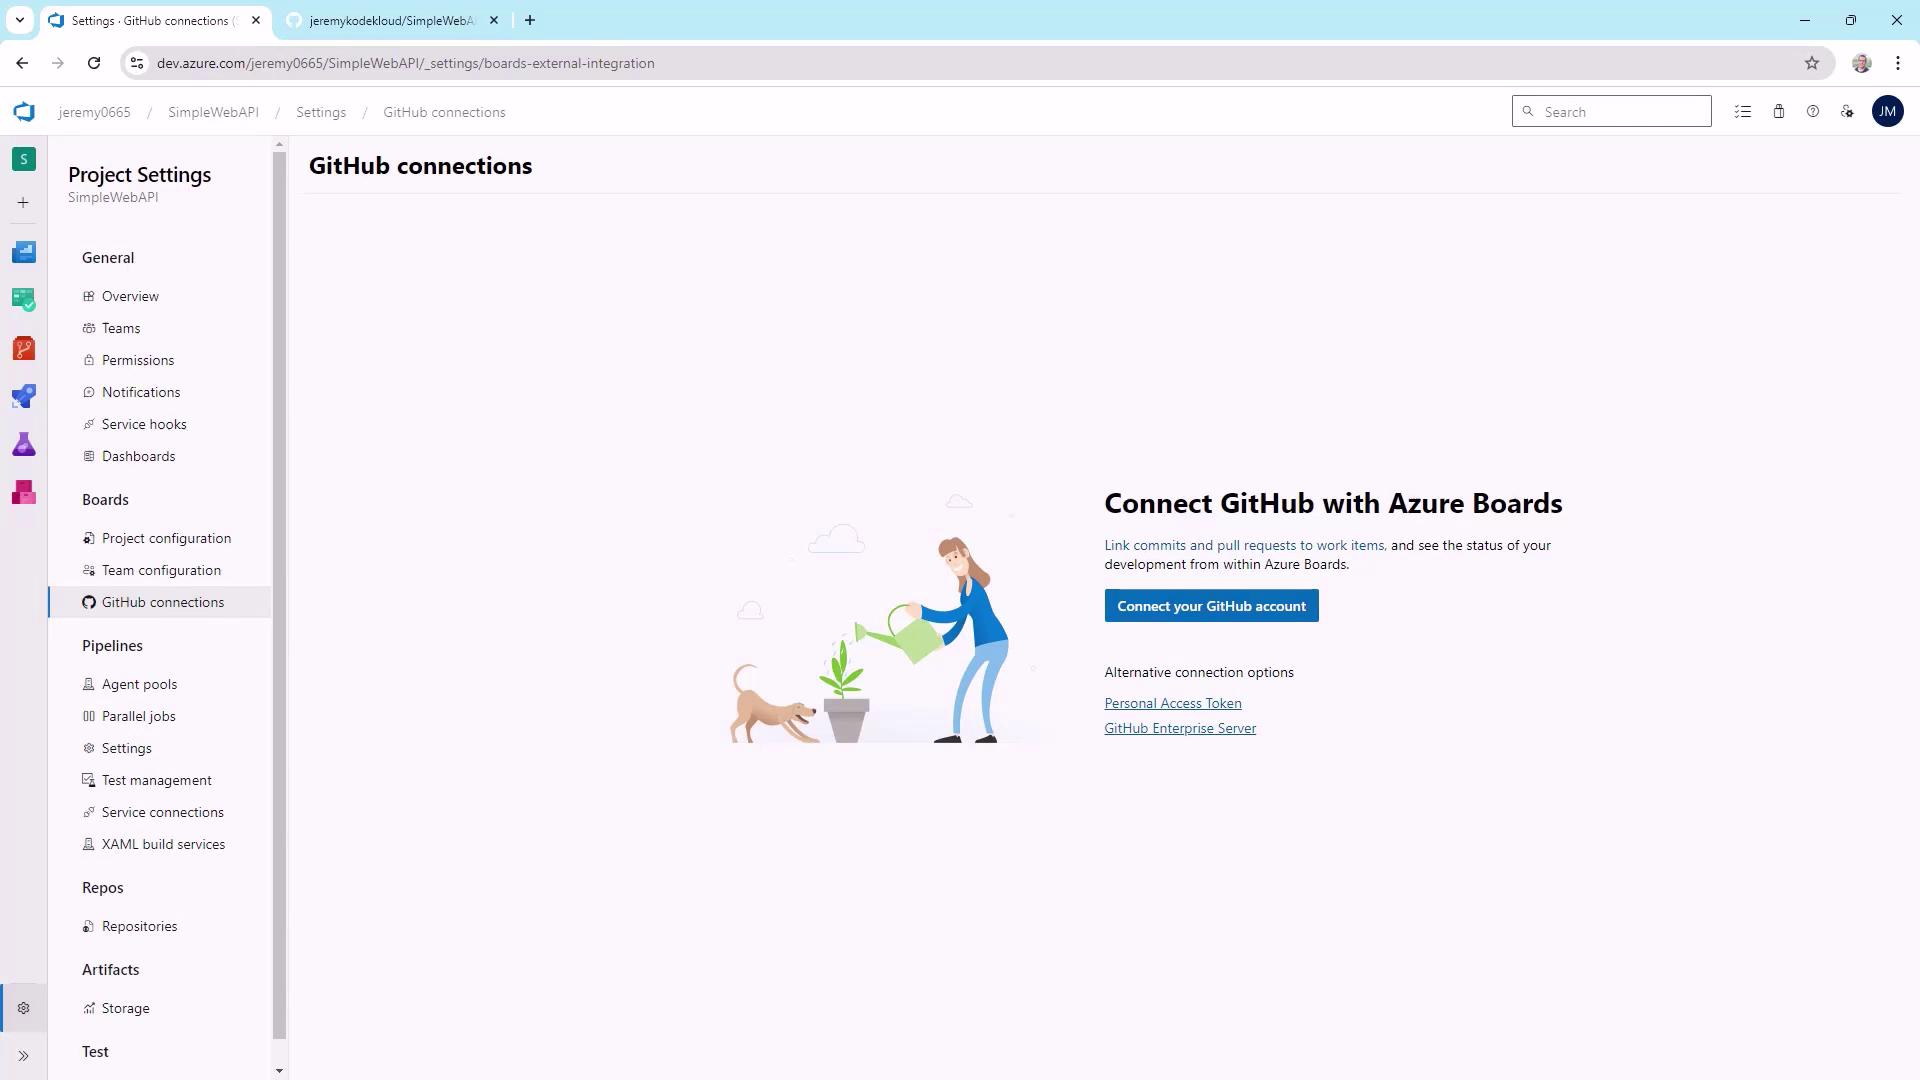Screen dimensions: 1920x1080
Task: Close the jeremykodekloud GitHub tab
Action: 494,20
